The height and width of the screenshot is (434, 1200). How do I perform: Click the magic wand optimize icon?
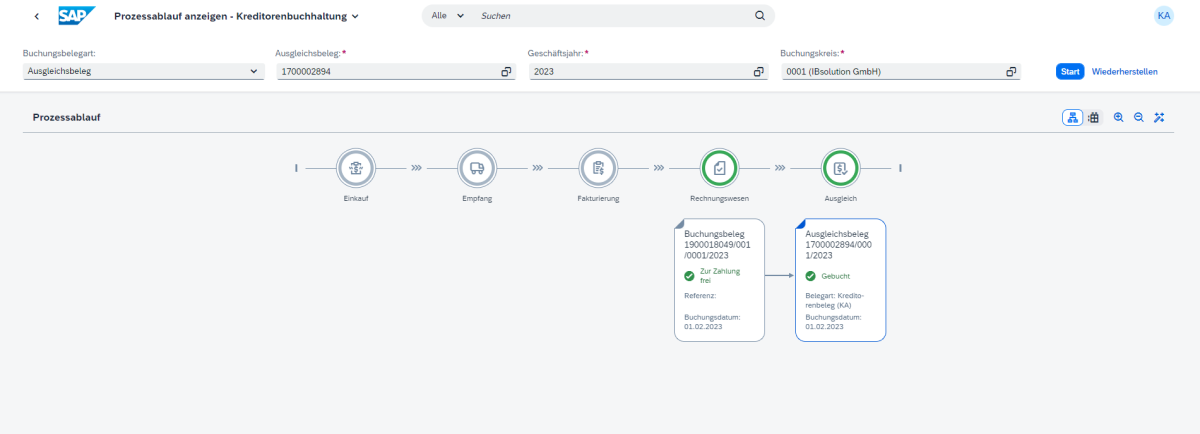coord(1159,117)
